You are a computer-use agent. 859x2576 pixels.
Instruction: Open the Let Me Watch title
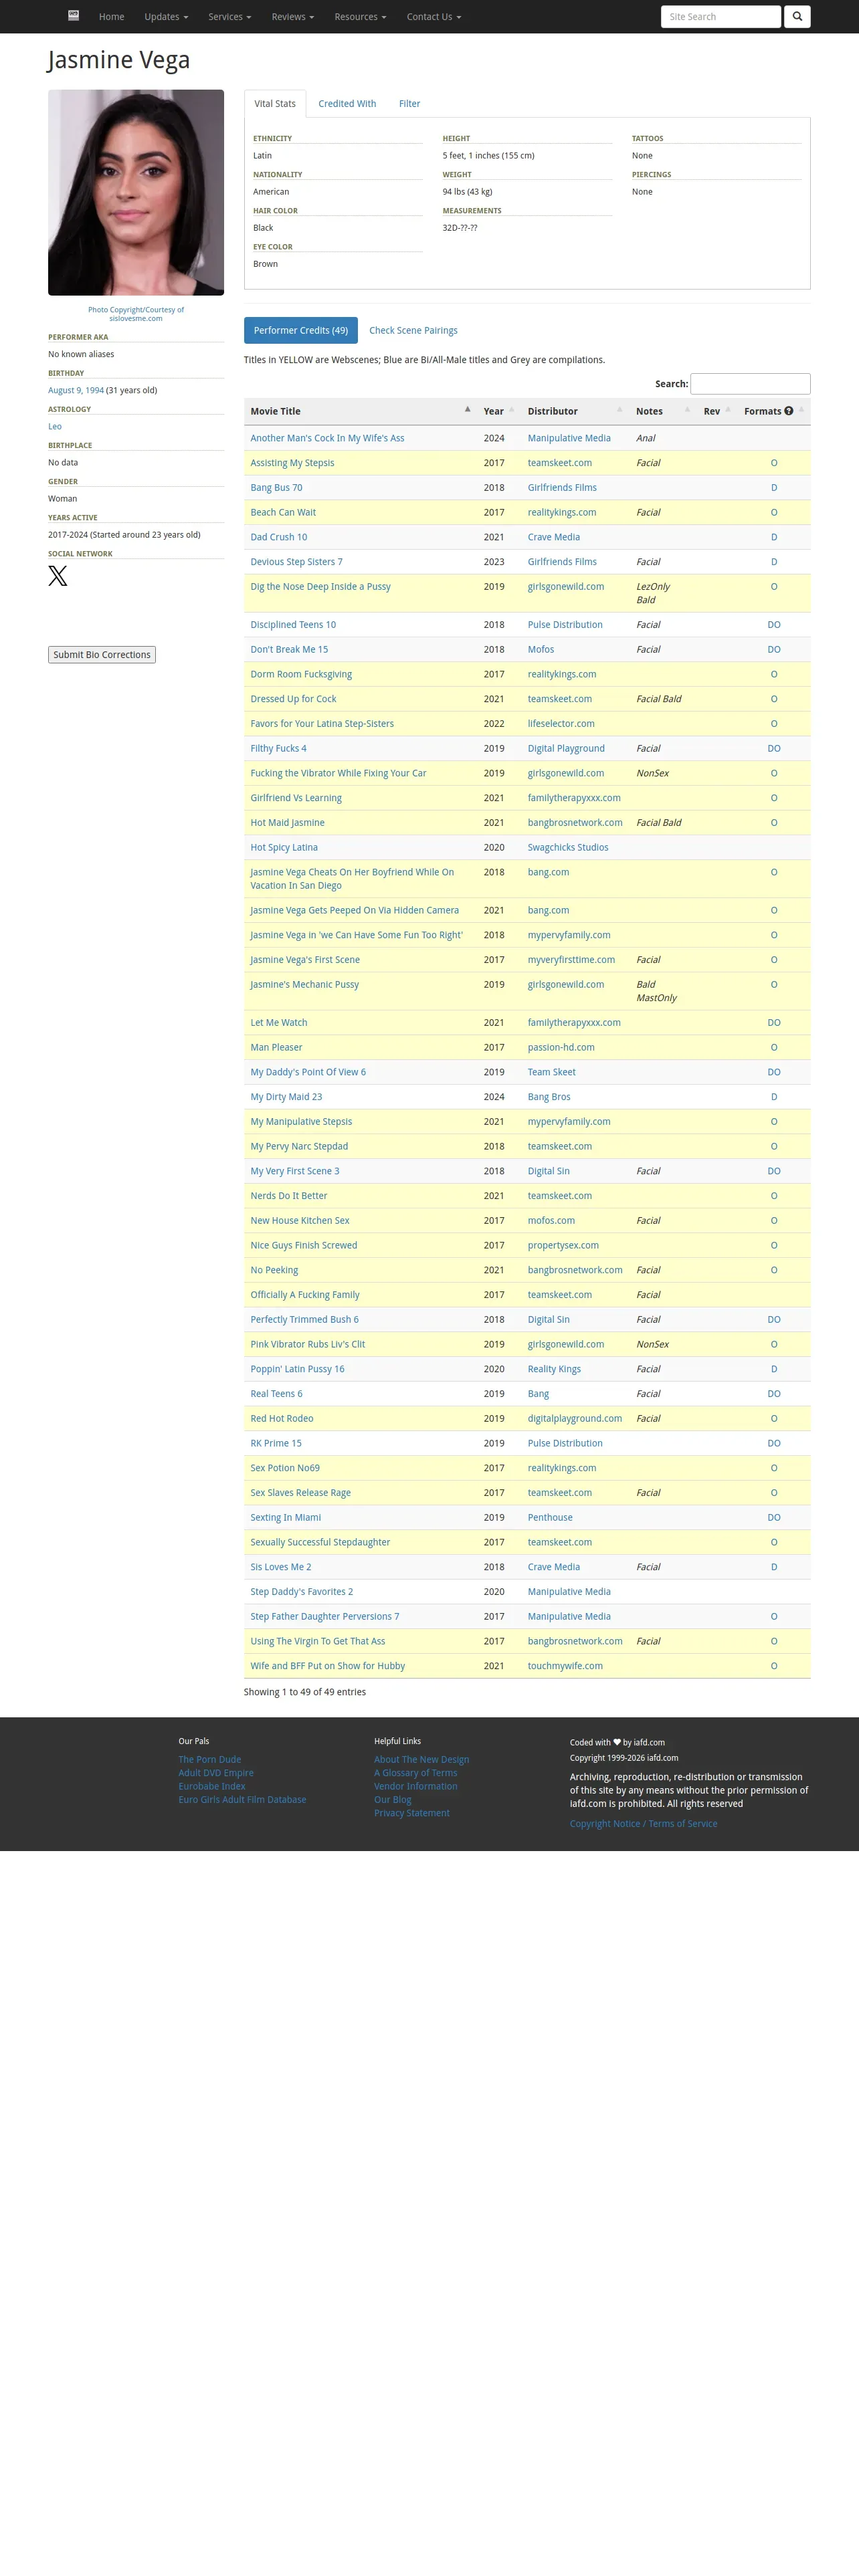pyautogui.click(x=279, y=1022)
